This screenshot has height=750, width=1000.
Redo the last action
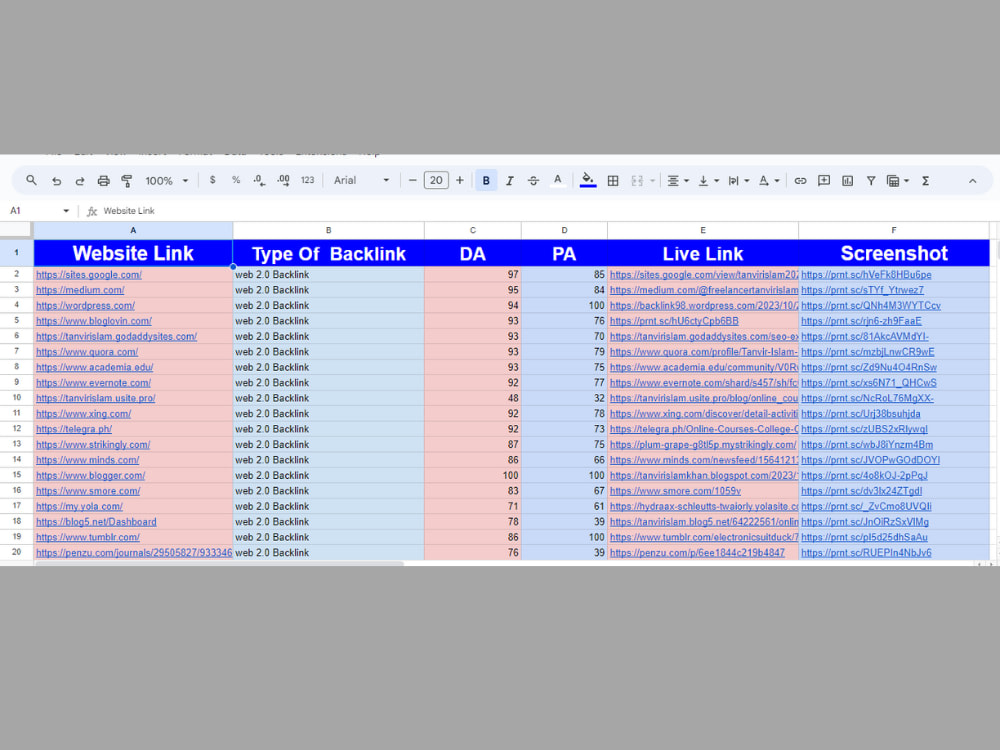[80, 181]
